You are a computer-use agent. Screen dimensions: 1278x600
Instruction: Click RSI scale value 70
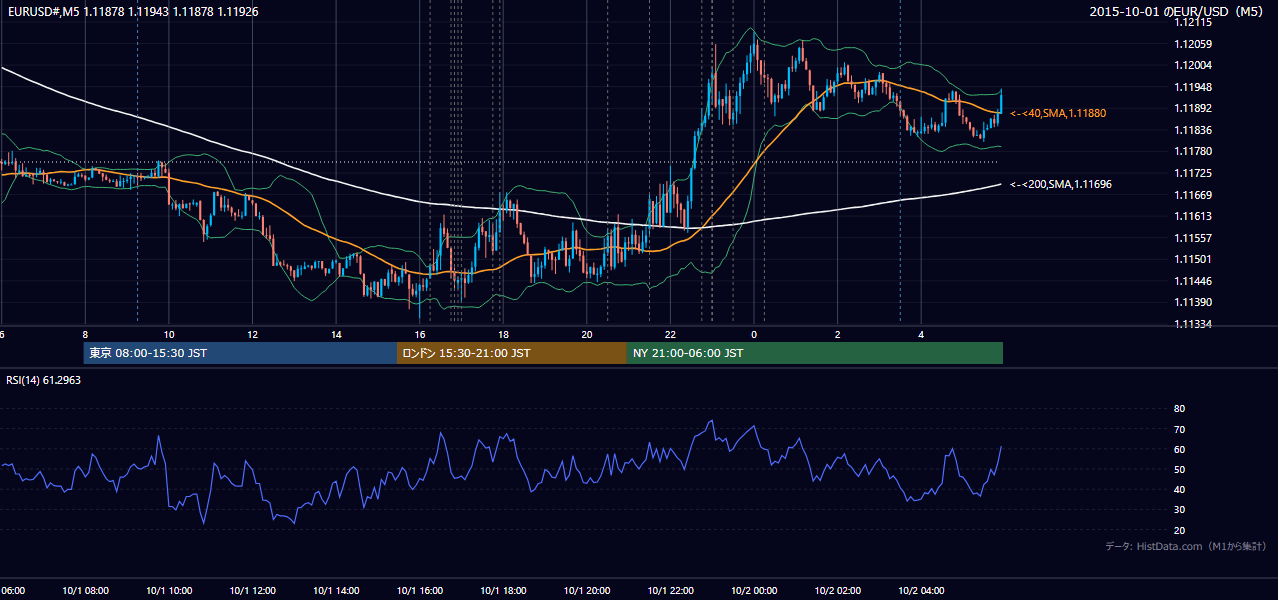(1179, 429)
